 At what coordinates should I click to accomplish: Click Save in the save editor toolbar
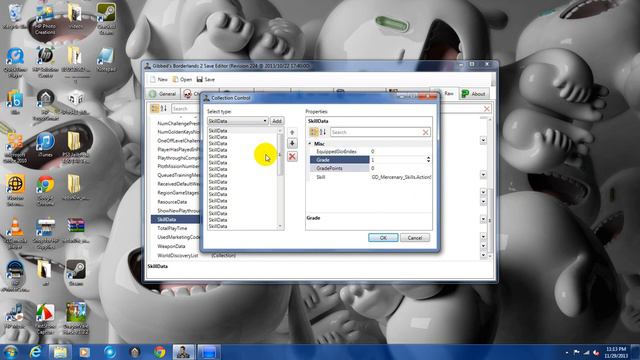206,79
